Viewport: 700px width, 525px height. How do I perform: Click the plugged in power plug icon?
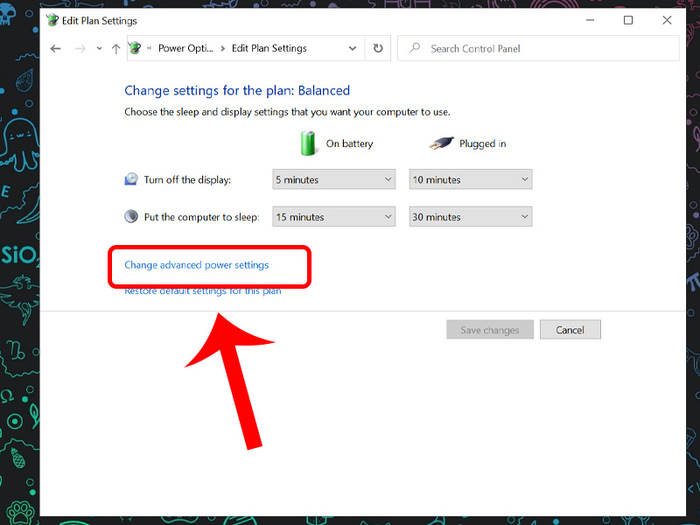tap(441, 143)
